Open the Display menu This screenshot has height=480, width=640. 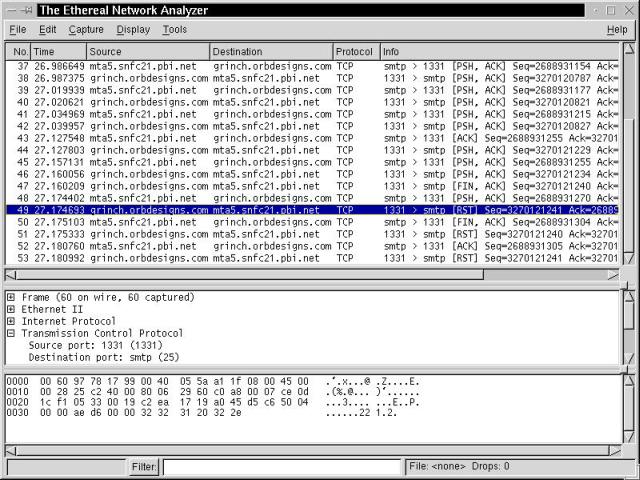click(133, 30)
